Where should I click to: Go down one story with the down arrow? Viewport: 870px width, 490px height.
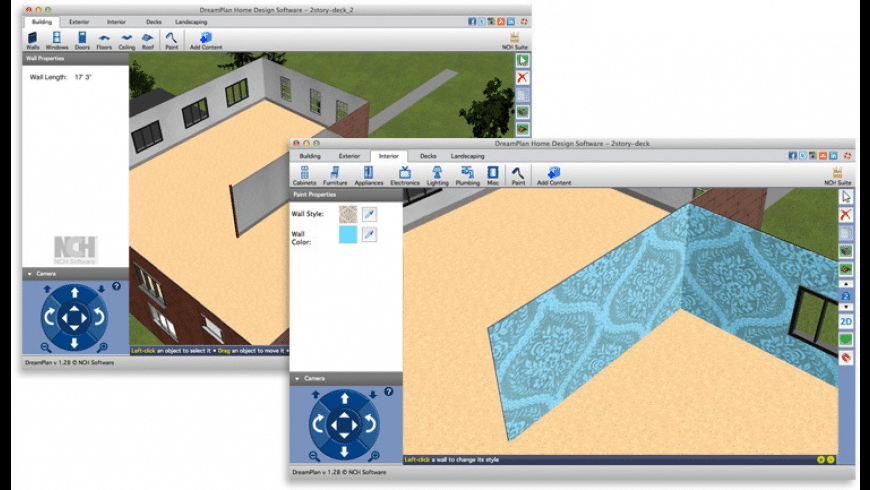846,307
